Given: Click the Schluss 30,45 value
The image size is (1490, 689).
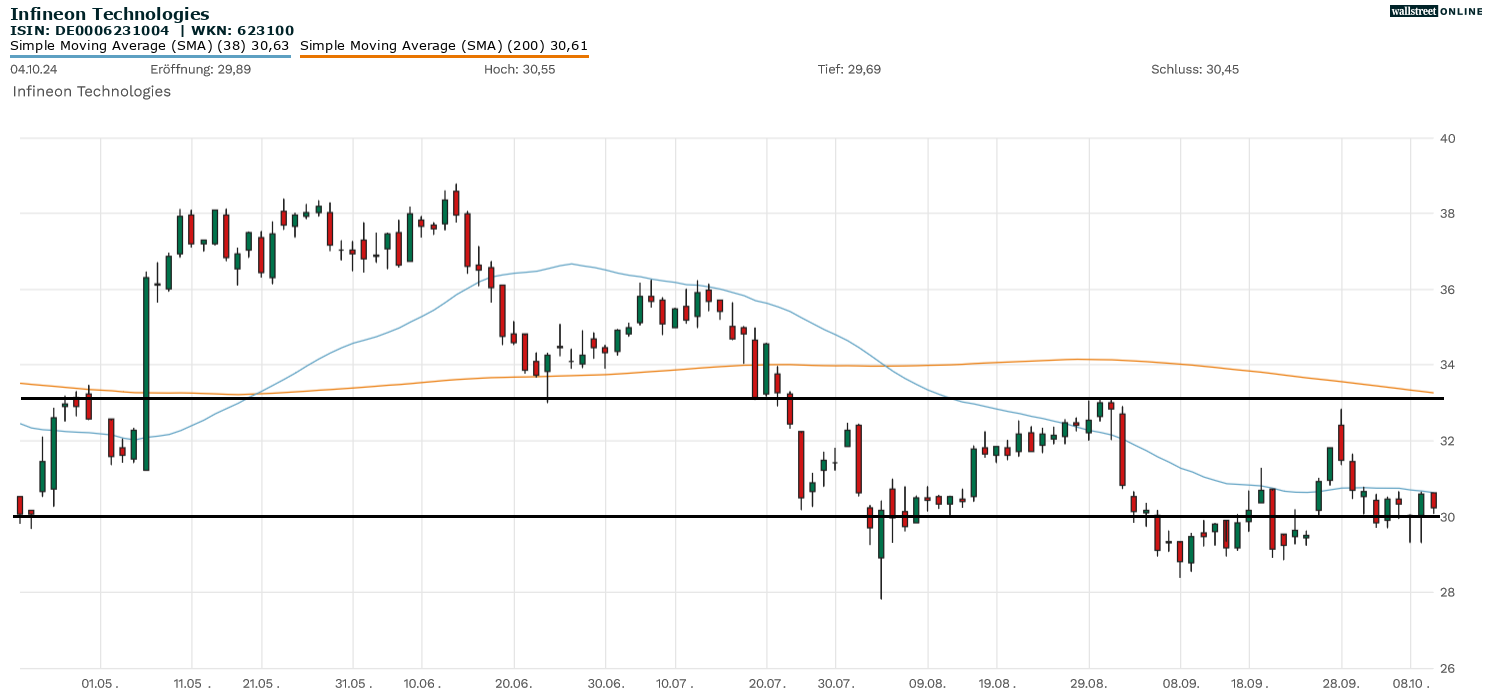Looking at the screenshot, I should point(1195,69).
